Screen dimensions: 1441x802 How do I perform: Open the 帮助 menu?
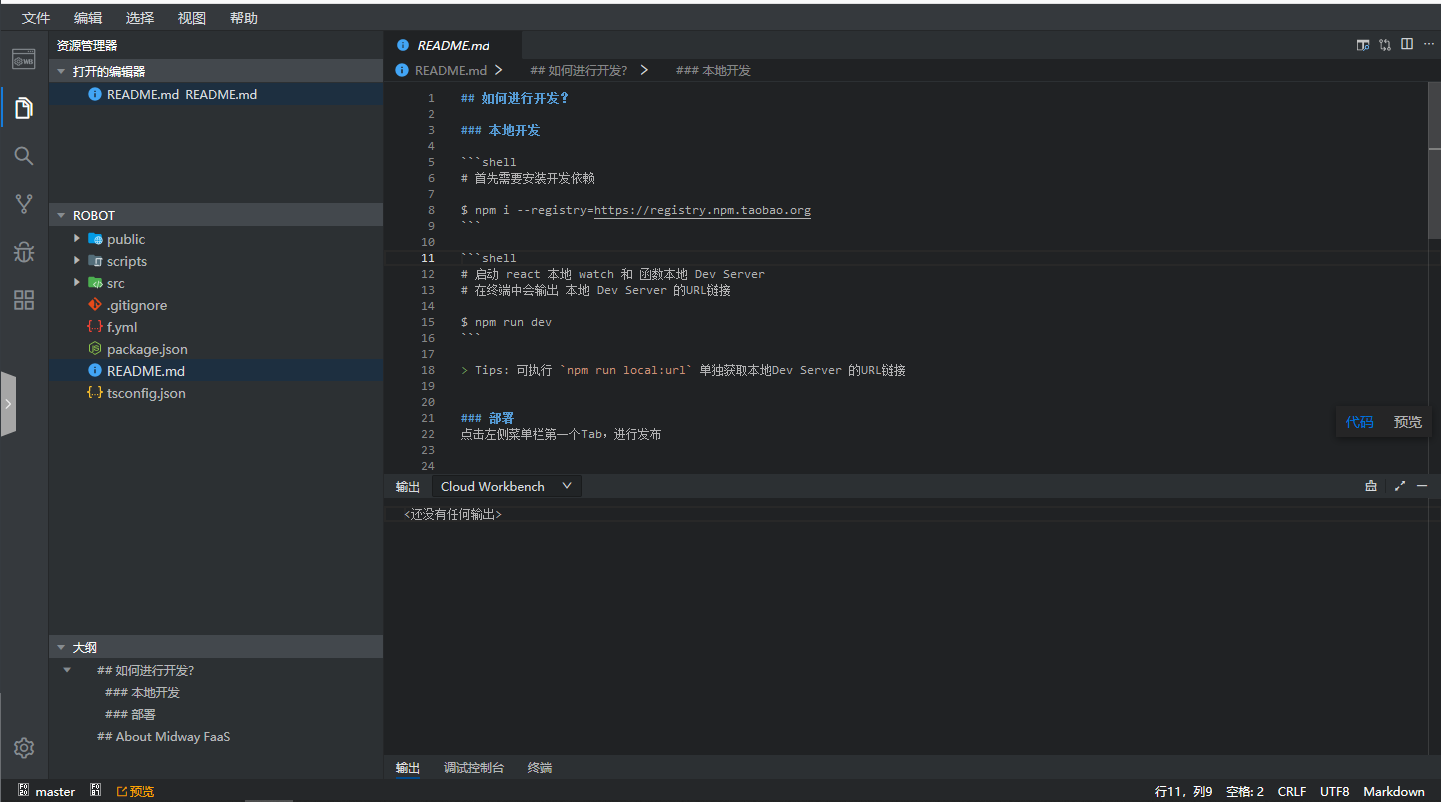point(244,18)
